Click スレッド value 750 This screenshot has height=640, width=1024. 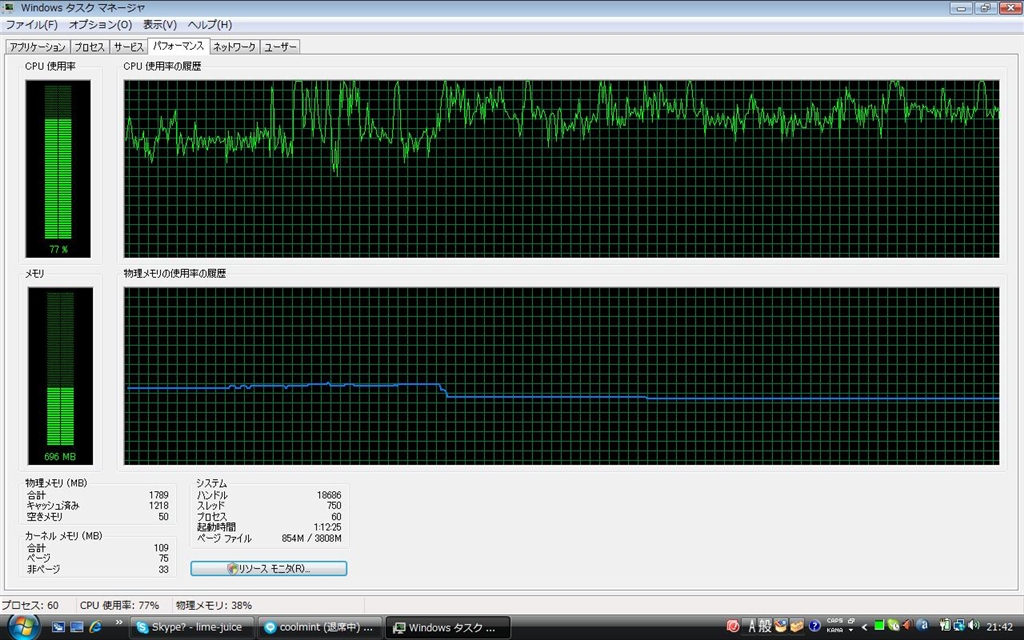334,505
